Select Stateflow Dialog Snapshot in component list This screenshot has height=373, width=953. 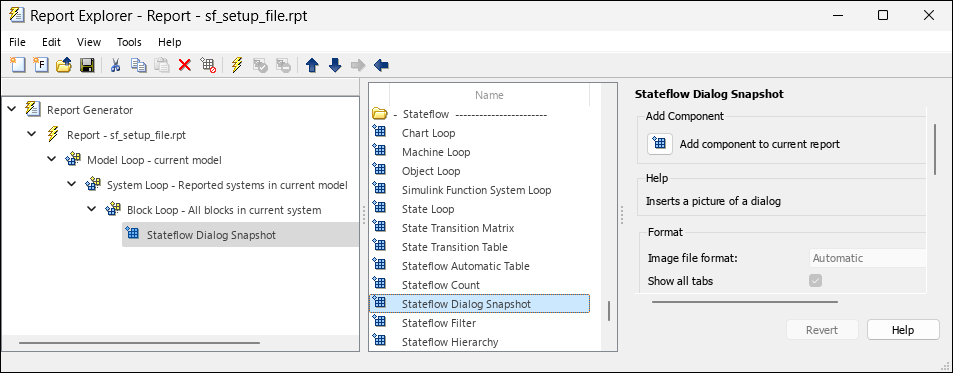click(x=480, y=304)
